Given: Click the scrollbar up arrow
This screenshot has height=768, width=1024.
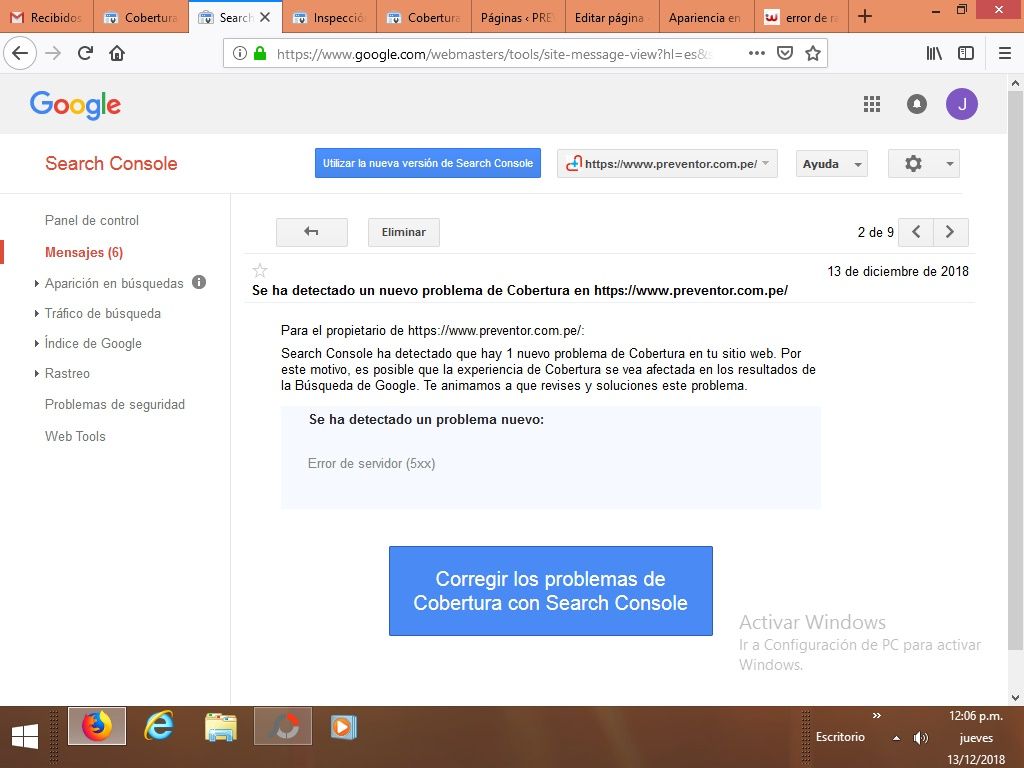Looking at the screenshot, I should (1015, 83).
